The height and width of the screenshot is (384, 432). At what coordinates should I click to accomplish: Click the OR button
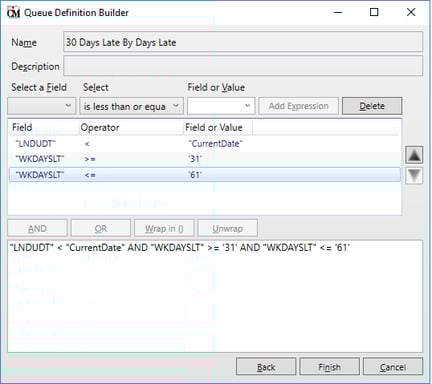pyautogui.click(x=101, y=229)
